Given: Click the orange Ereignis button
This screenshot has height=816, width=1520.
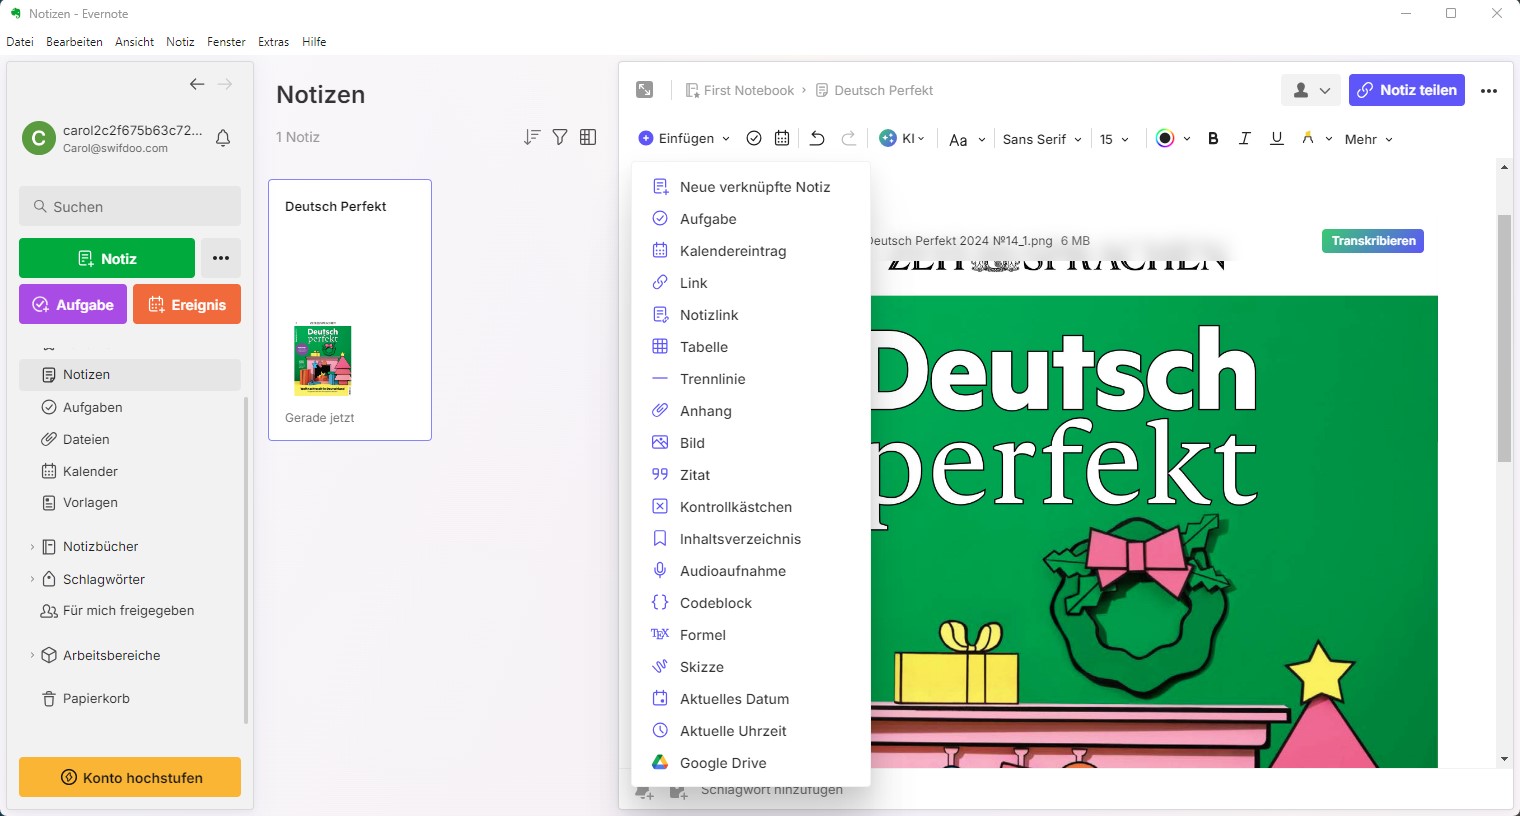Looking at the screenshot, I should pos(187,304).
